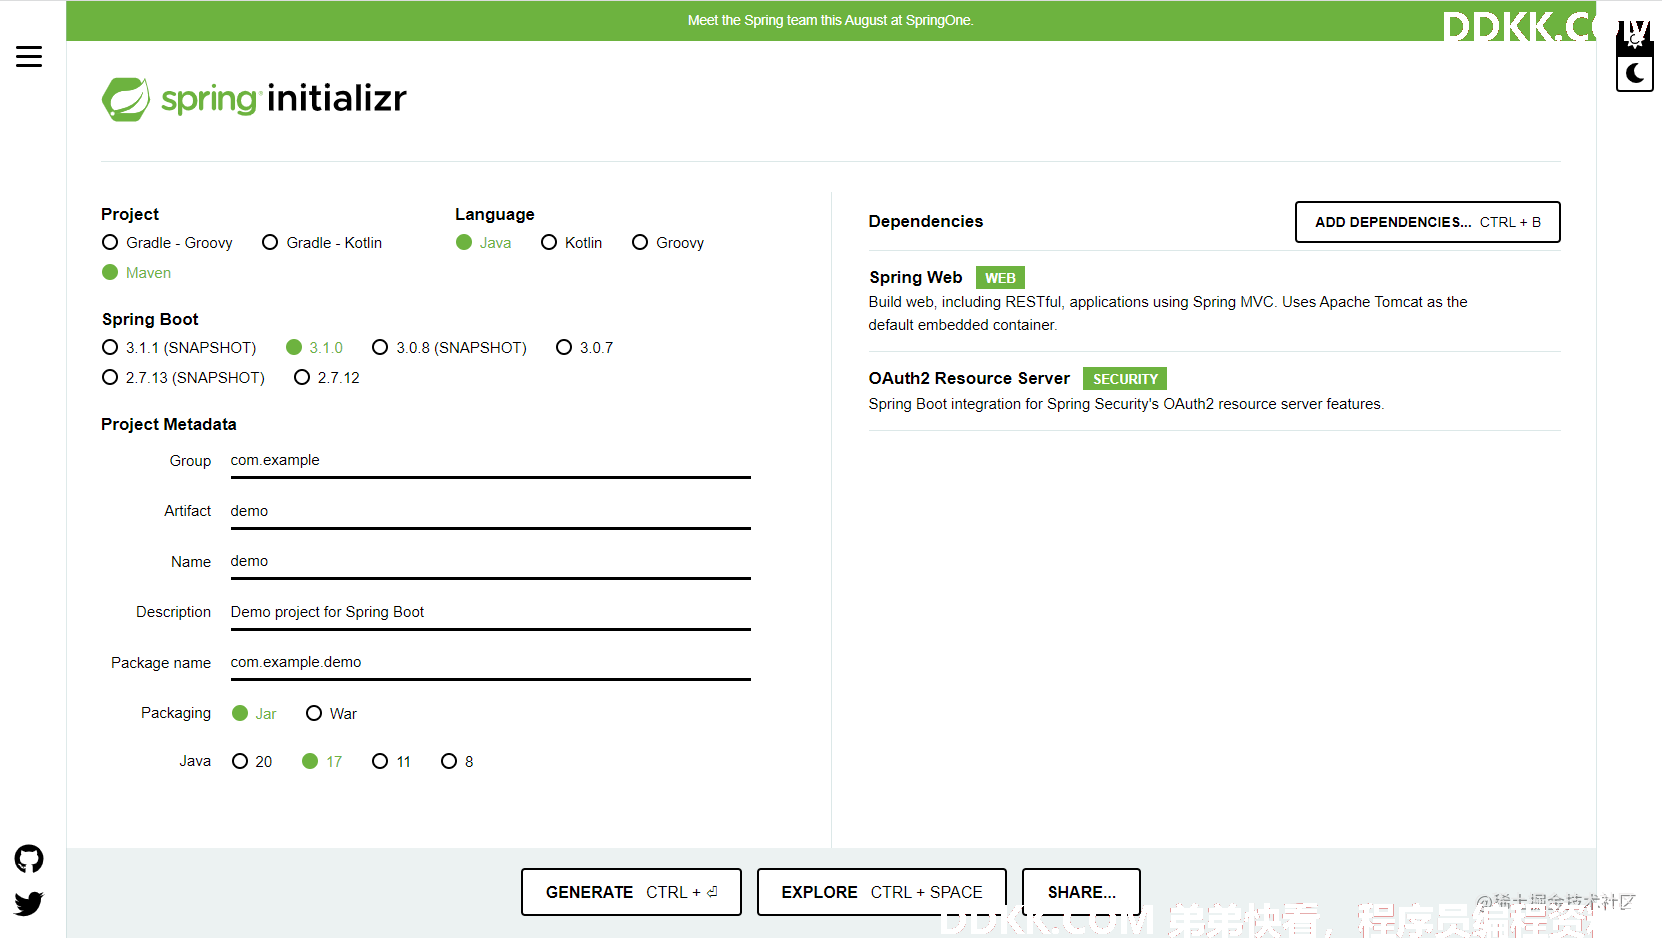Choose Kotlin language
Viewport: 1662px width, 938px height.
tap(571, 243)
